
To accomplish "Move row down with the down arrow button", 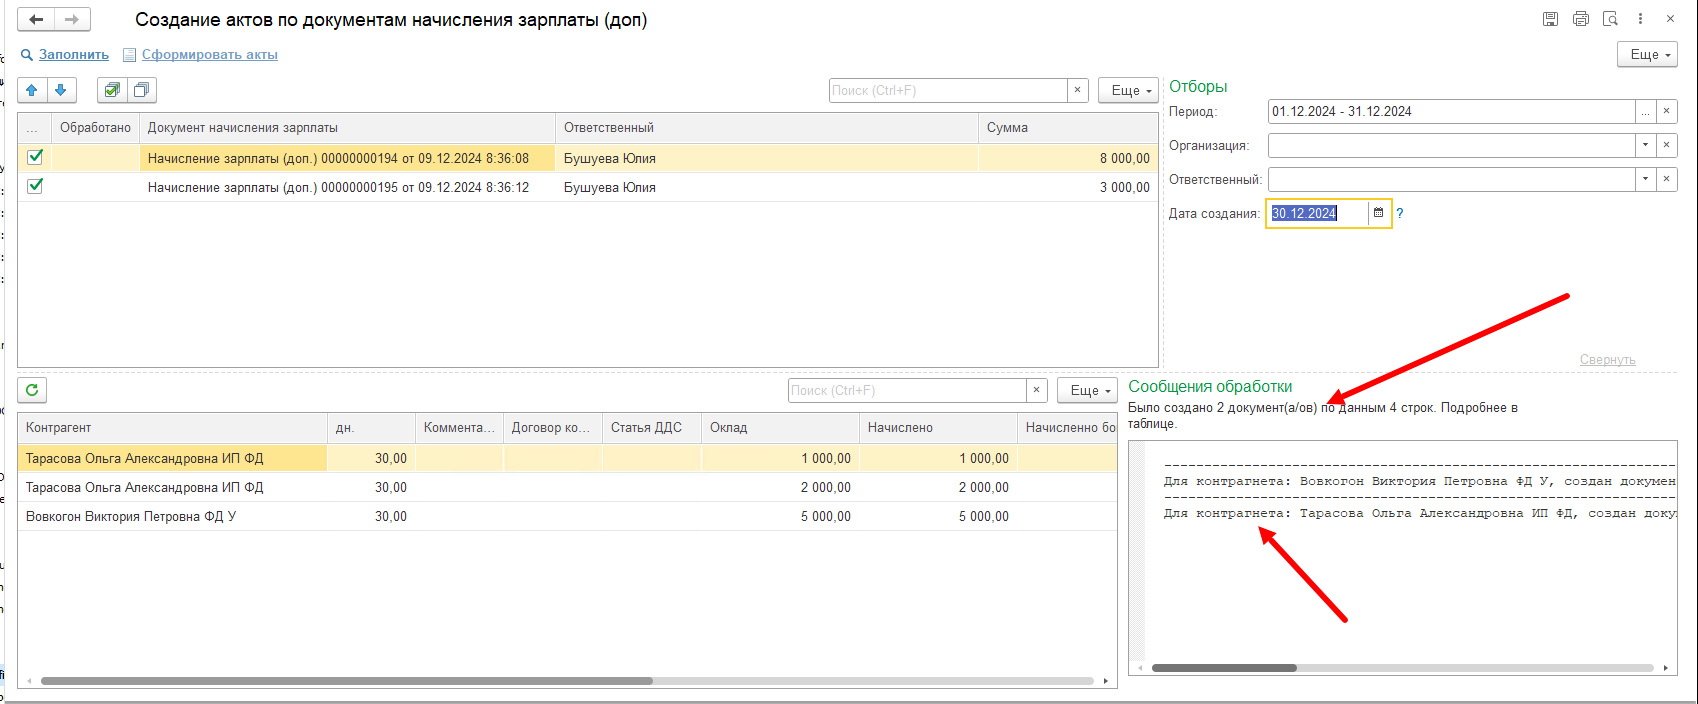I will pyautogui.click(x=61, y=90).
